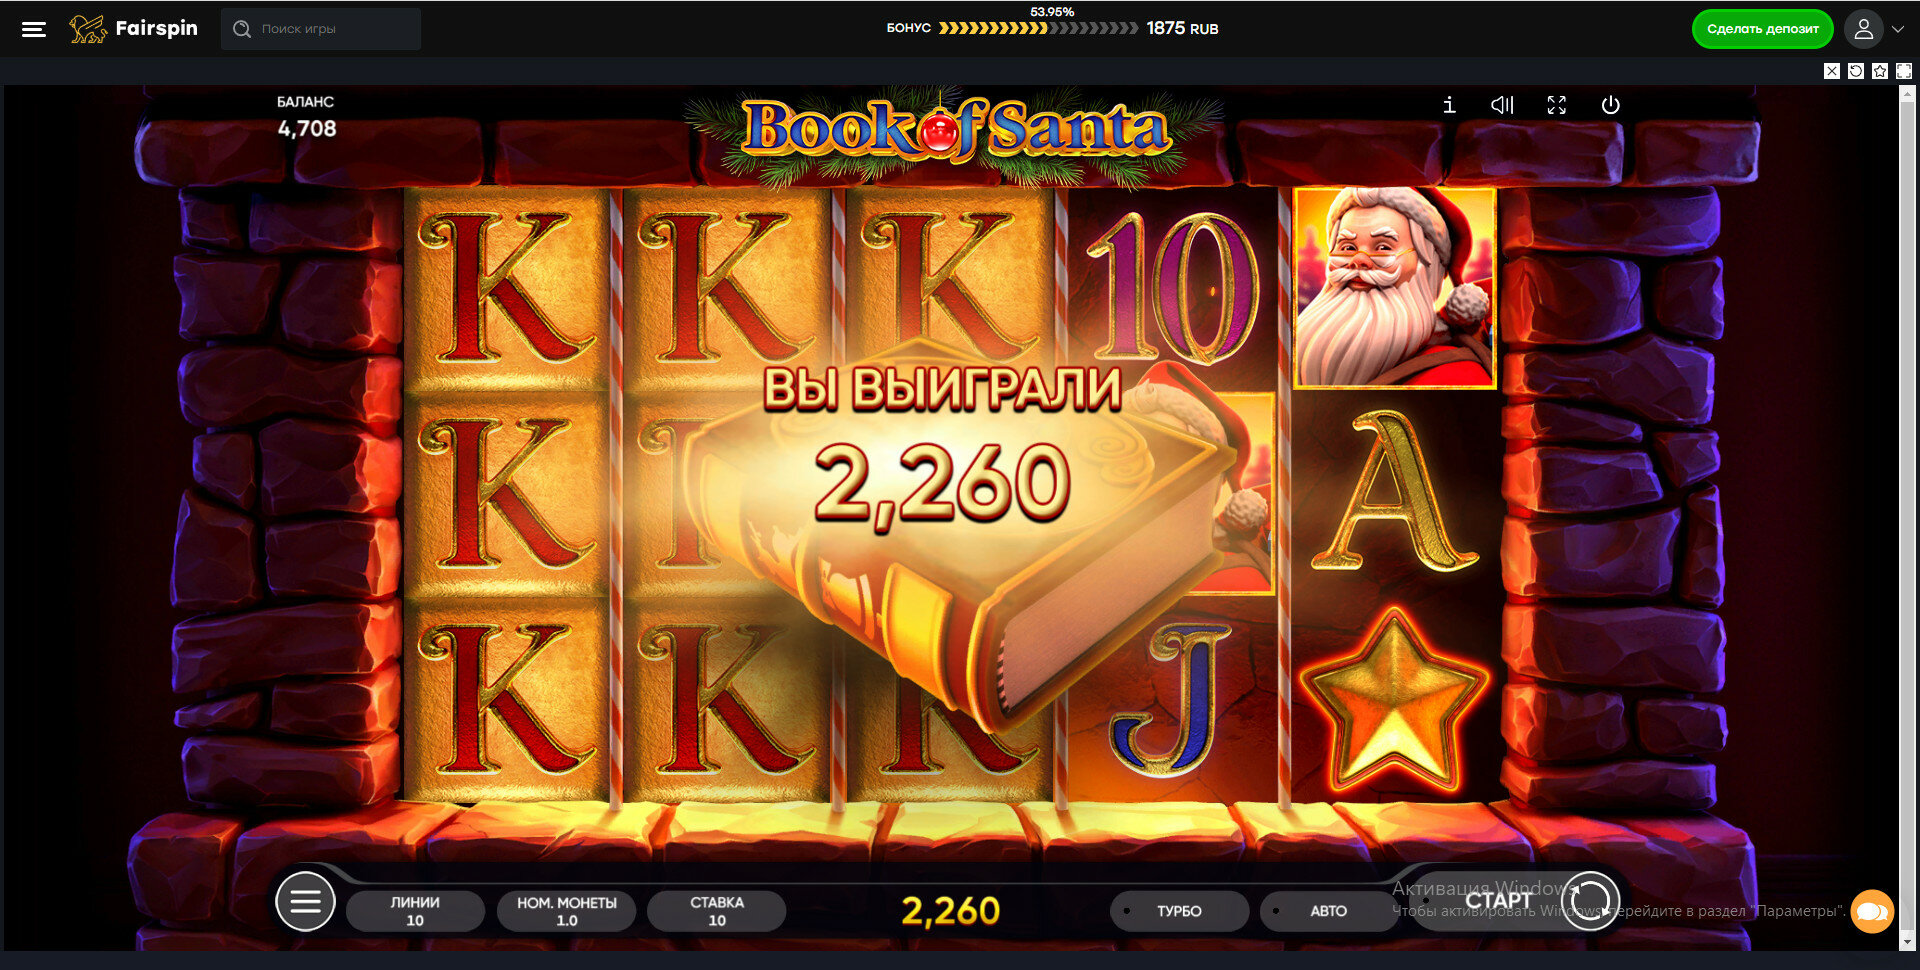
Task: Reload the game with refresh icon
Action: pyautogui.click(x=1856, y=71)
